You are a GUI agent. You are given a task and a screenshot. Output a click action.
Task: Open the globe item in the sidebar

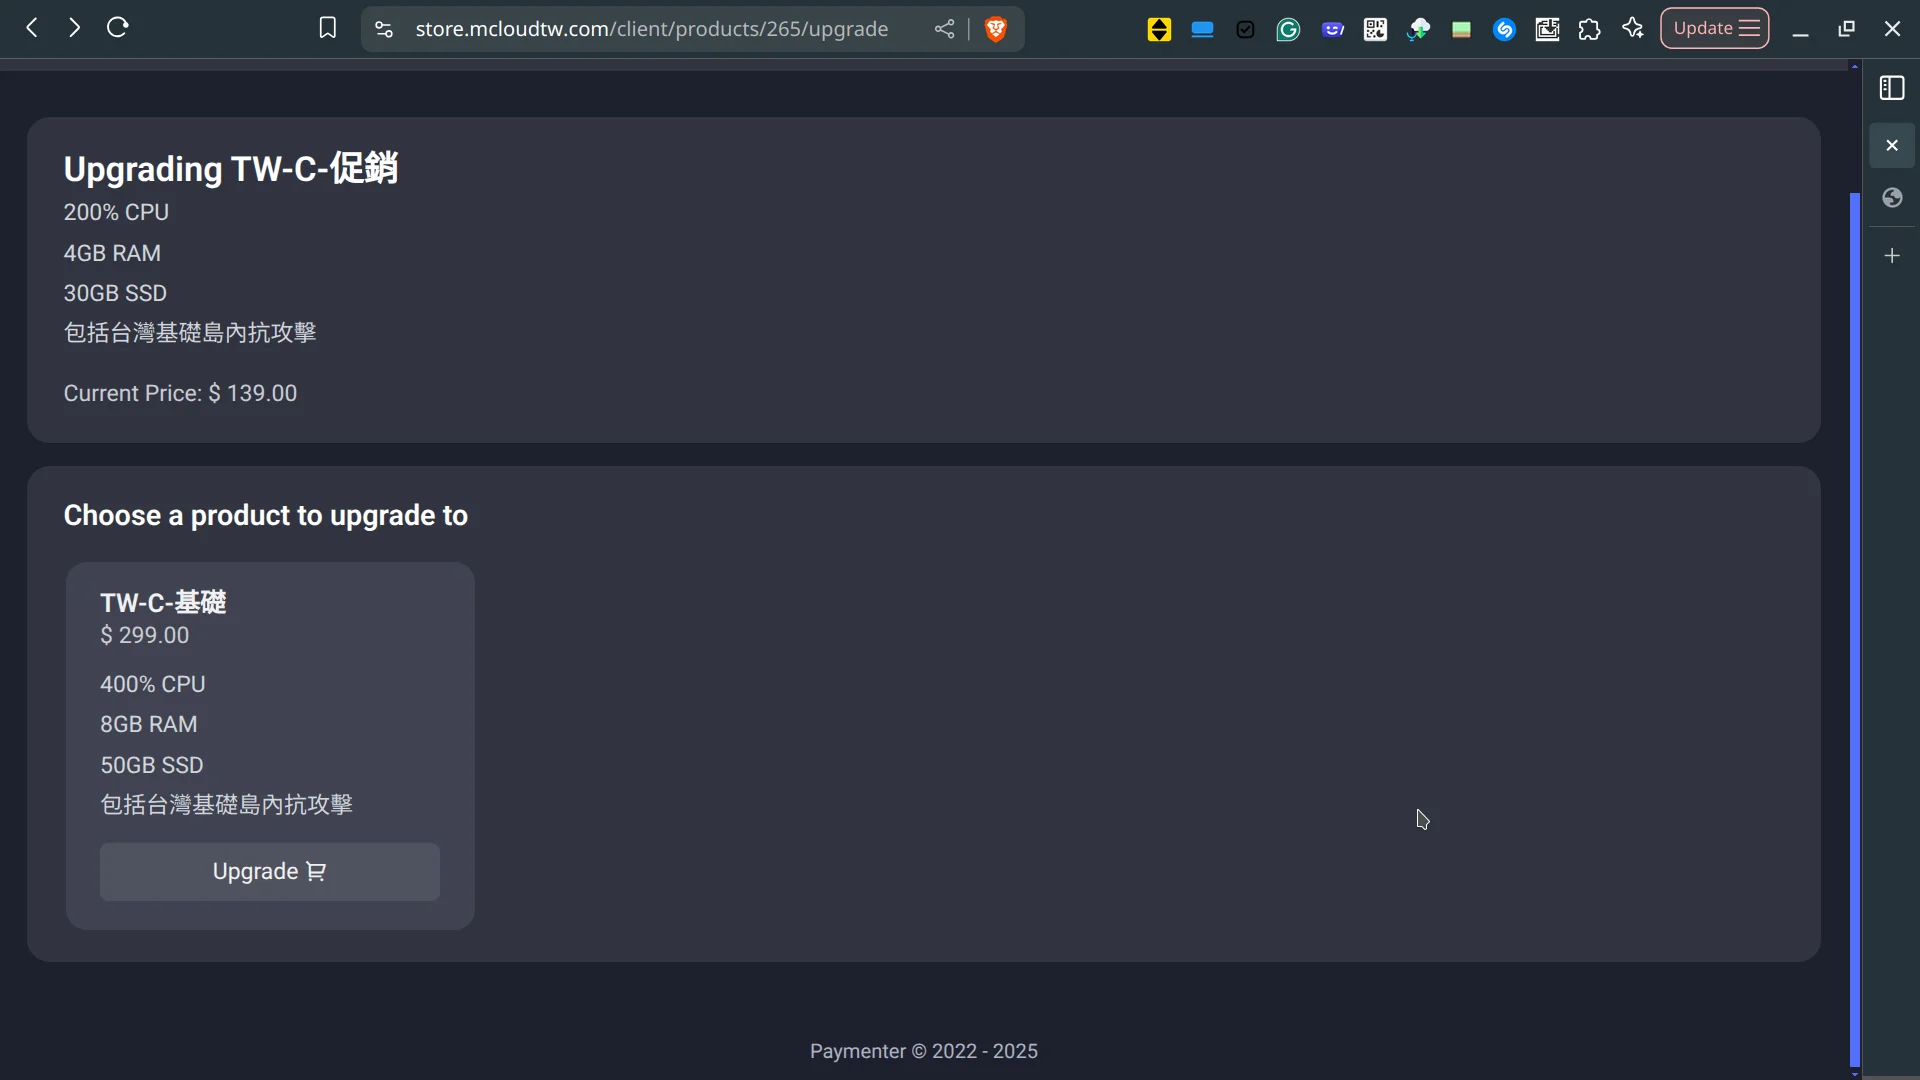1892,198
